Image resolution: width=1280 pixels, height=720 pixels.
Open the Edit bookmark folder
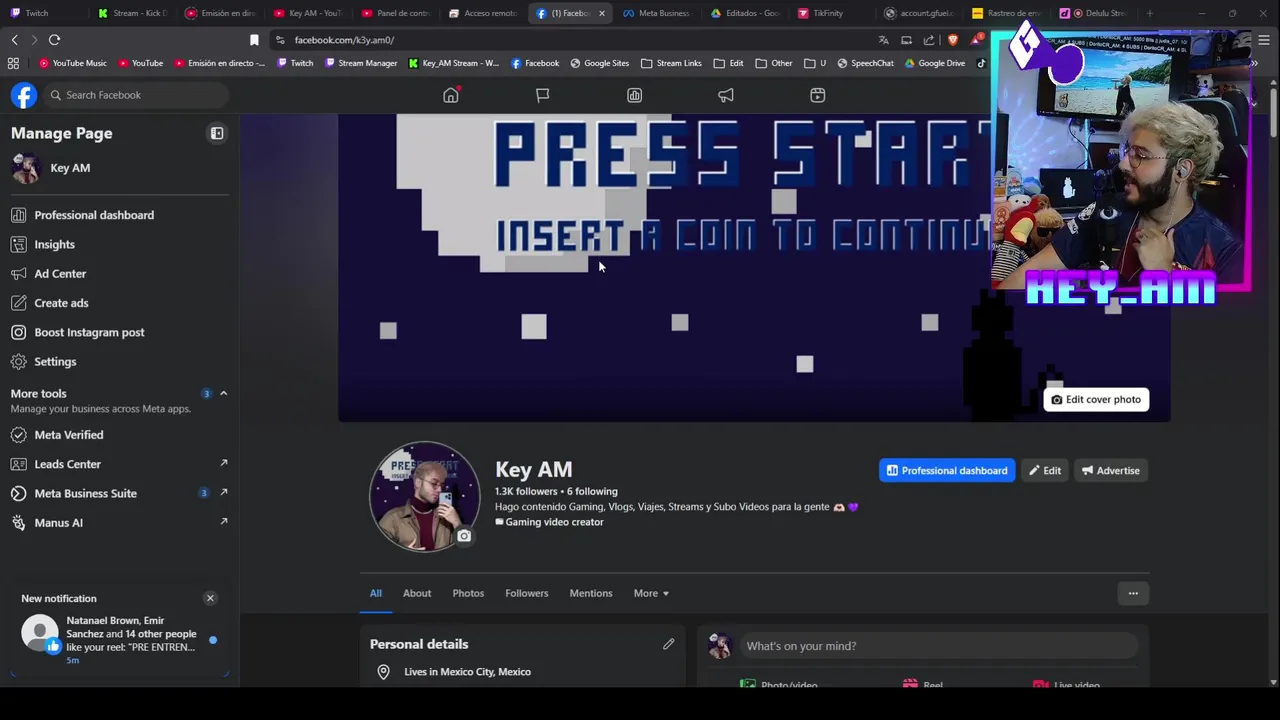pos(728,63)
